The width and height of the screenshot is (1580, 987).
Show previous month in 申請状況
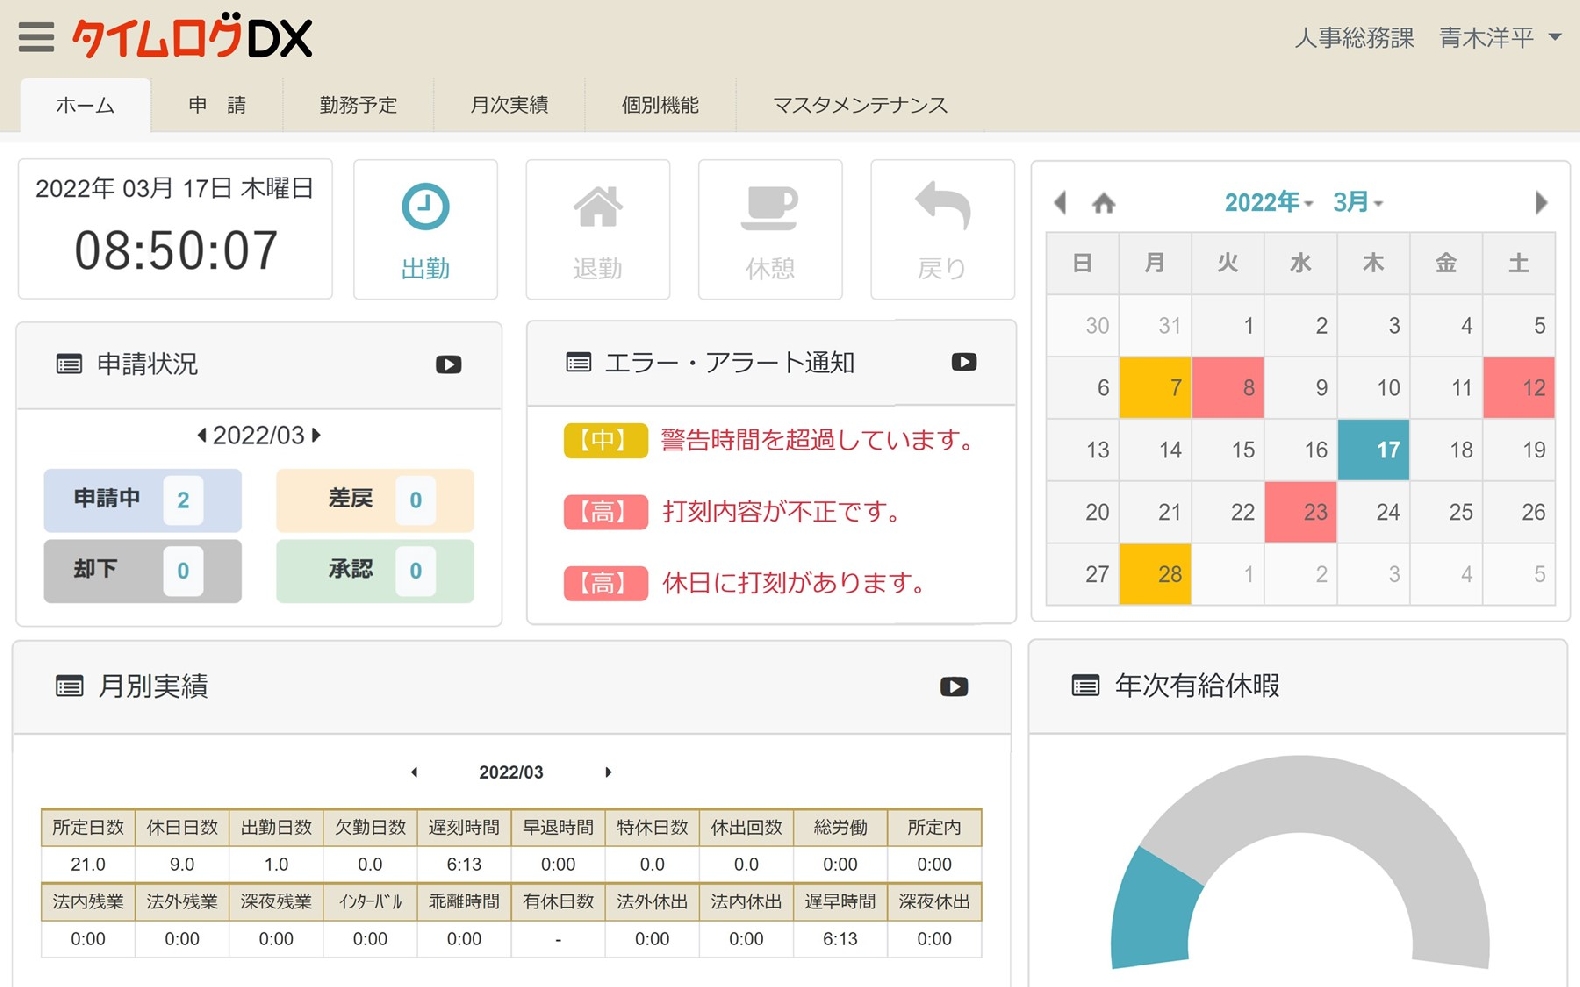click(202, 436)
